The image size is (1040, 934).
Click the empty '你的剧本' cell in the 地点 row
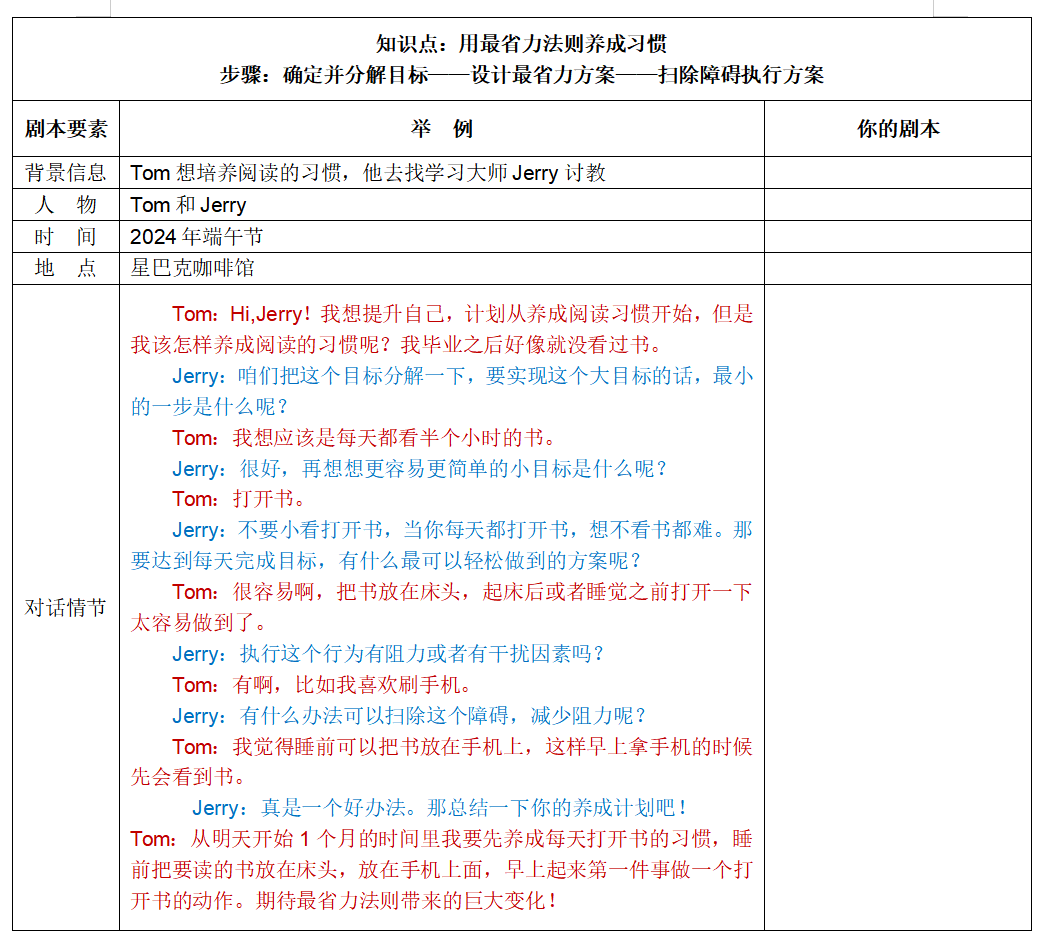pyautogui.click(x=898, y=268)
